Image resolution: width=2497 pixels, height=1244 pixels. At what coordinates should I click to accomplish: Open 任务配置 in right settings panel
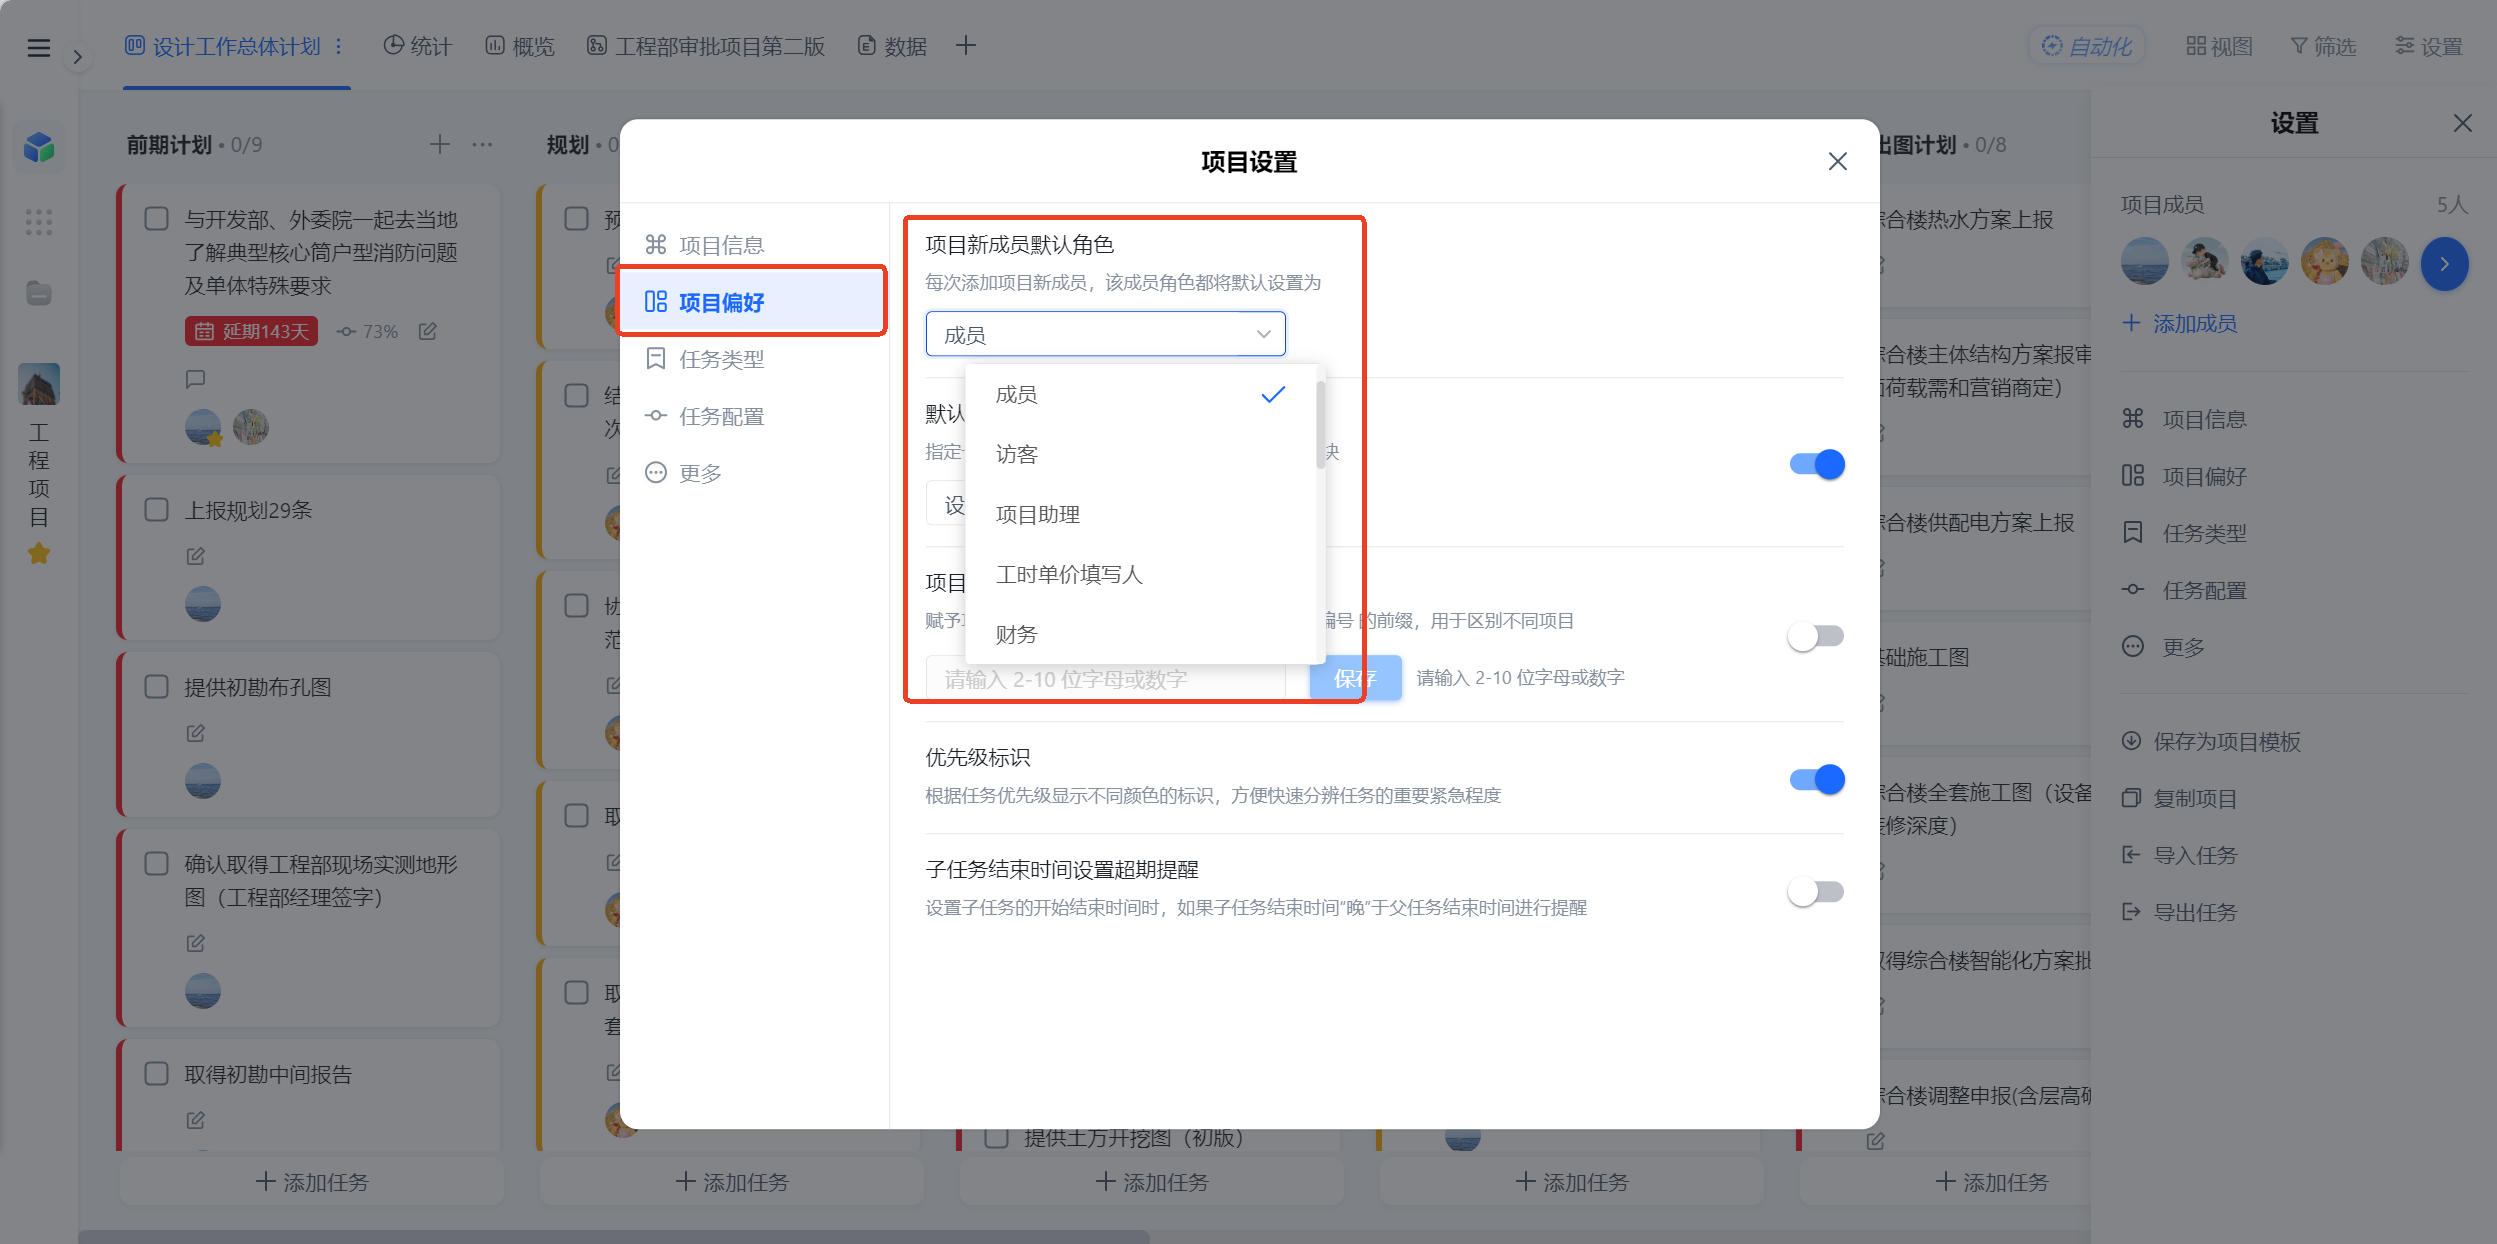click(x=2185, y=590)
